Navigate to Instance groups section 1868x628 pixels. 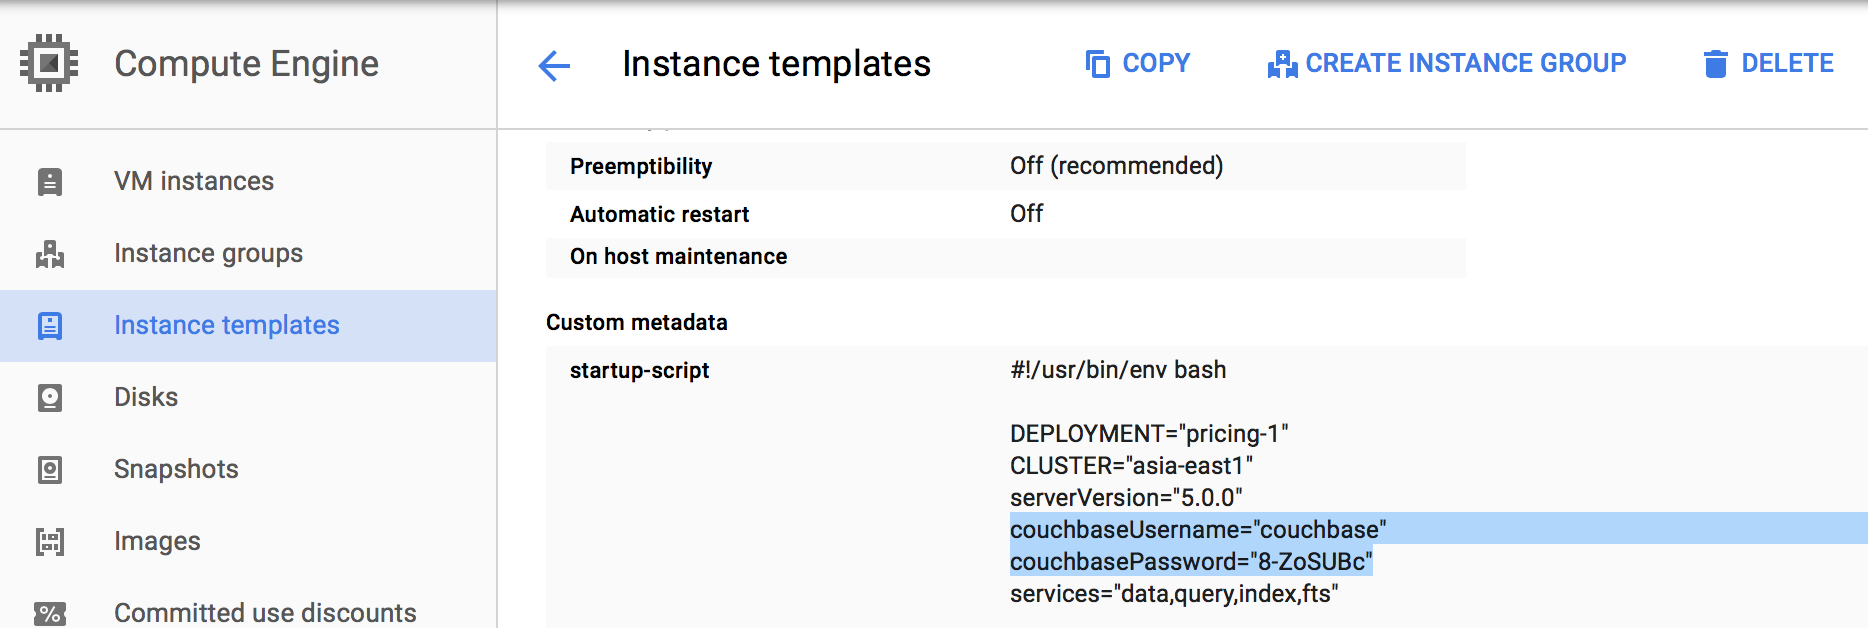pyautogui.click(x=207, y=253)
